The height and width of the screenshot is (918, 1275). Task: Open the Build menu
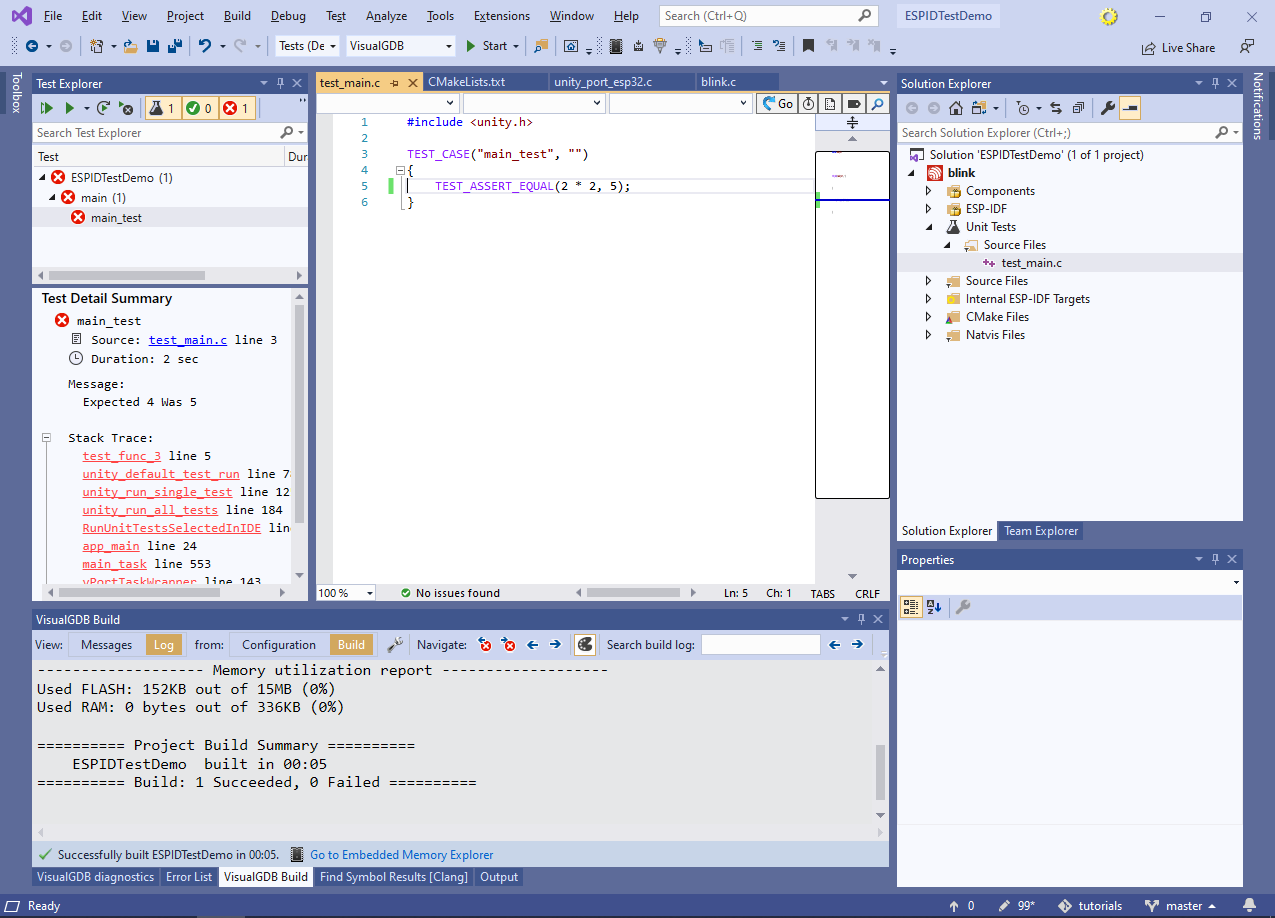(237, 16)
